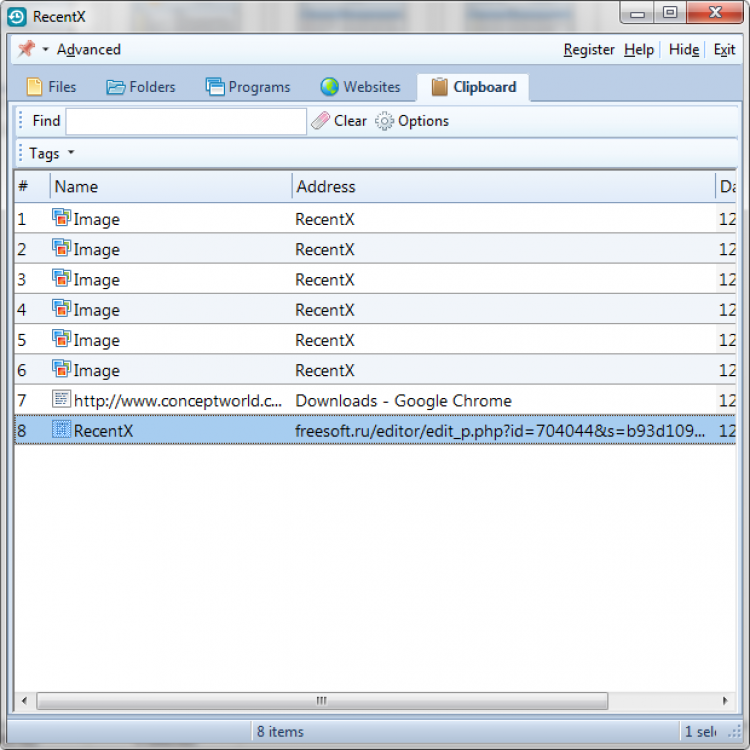This screenshot has height=750, width=750.
Task: Click RecentX address in row 1
Action: 325,220
